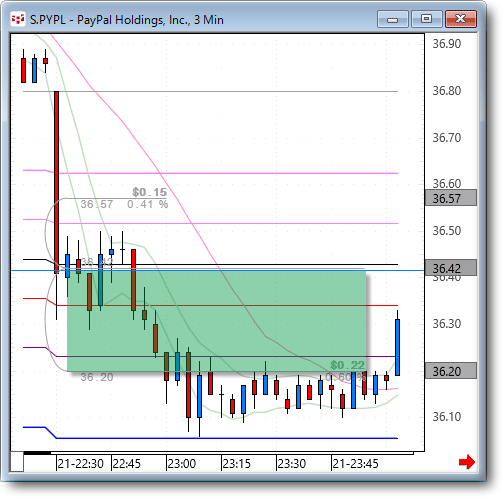504x499 pixels.
Task: Click the 23:00 time axis label
Action: [x=182, y=464]
